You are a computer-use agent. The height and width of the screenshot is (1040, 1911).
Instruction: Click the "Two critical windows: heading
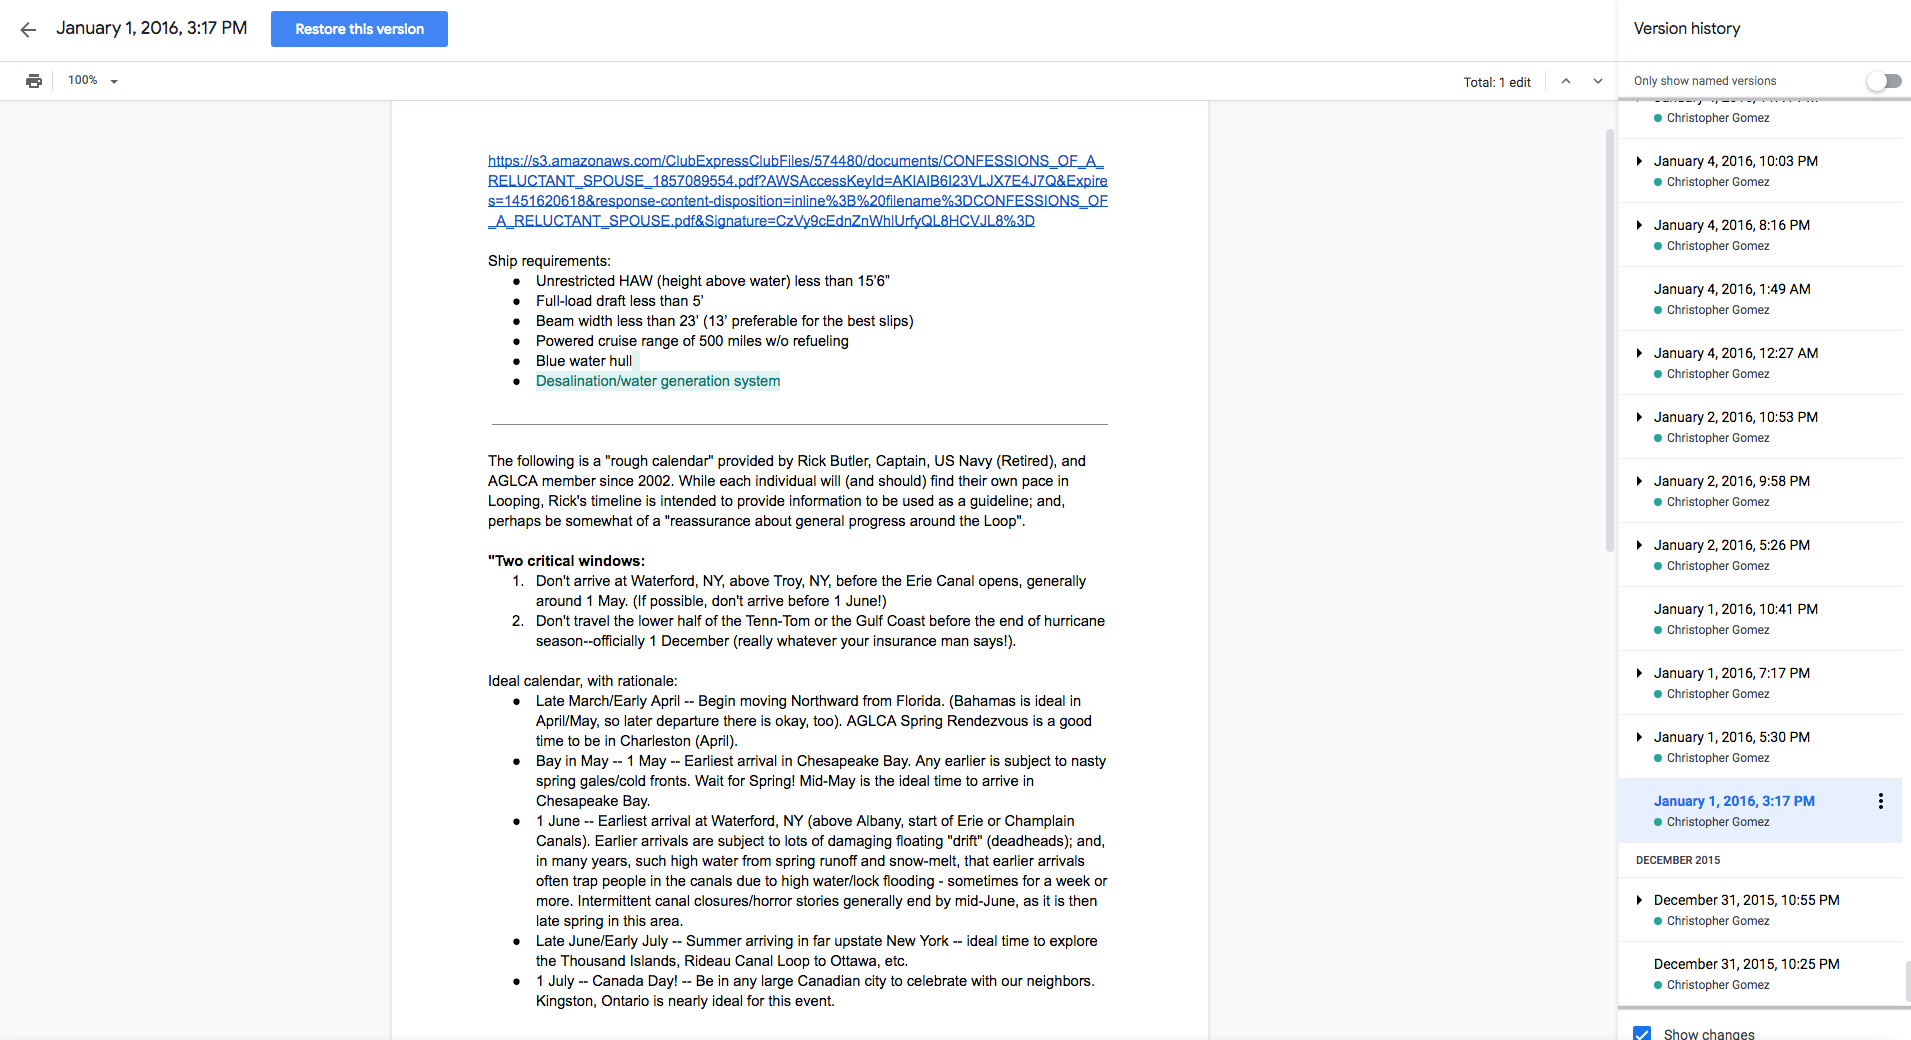566,561
